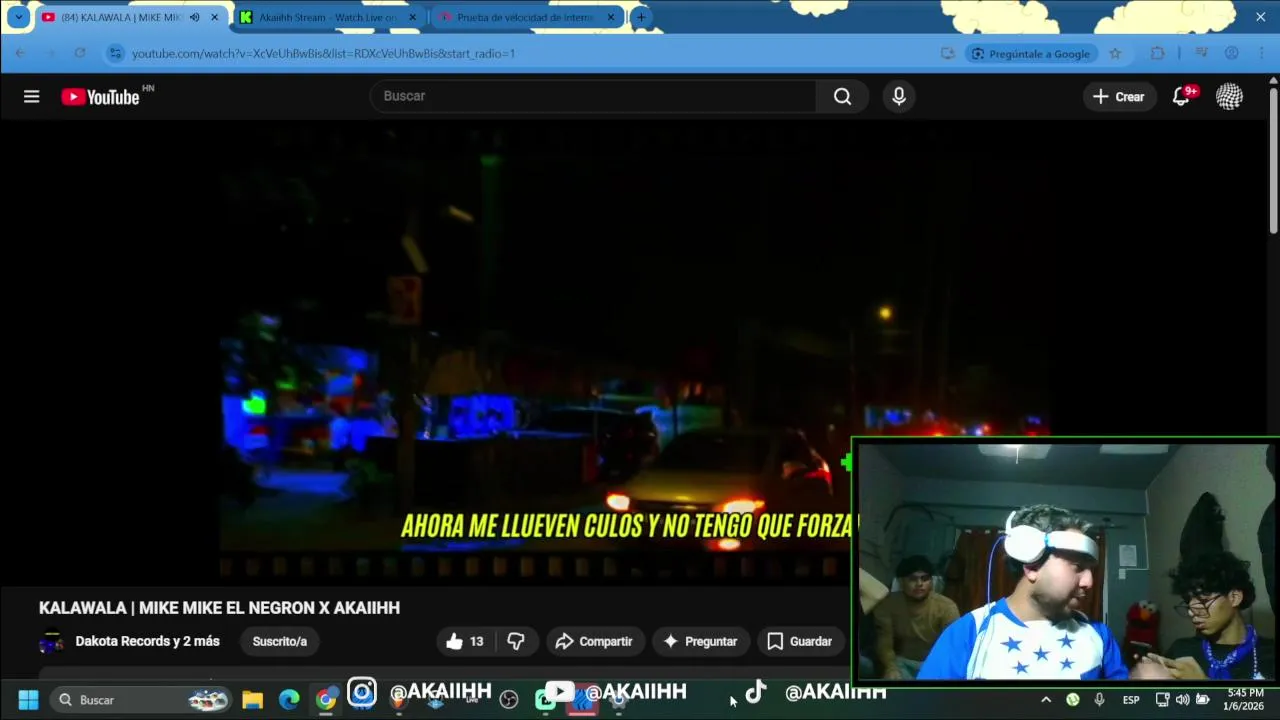
Task: Start voice search with microphone icon
Action: (x=899, y=96)
